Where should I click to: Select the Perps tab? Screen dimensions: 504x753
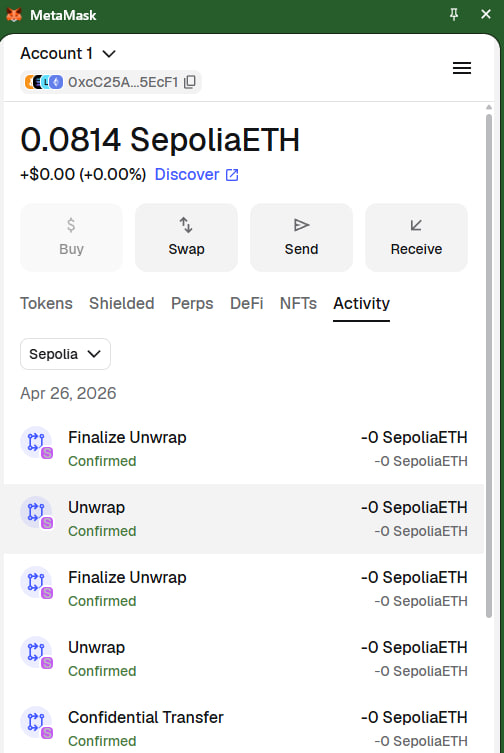pos(192,304)
